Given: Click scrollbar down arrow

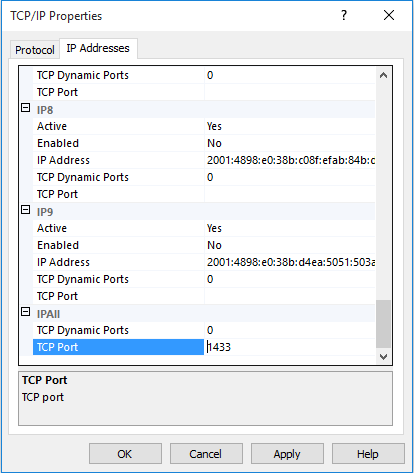Looking at the screenshot, I should pyautogui.click(x=383, y=357).
